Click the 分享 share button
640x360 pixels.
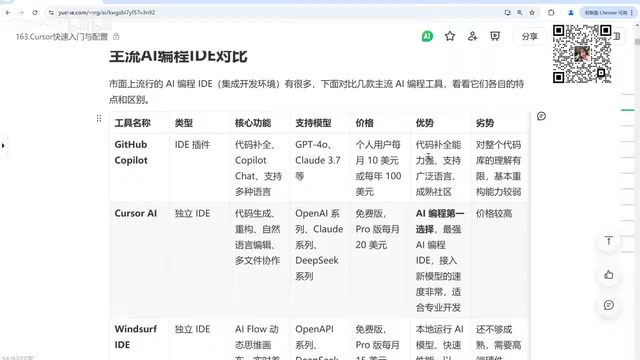pyautogui.click(x=529, y=36)
